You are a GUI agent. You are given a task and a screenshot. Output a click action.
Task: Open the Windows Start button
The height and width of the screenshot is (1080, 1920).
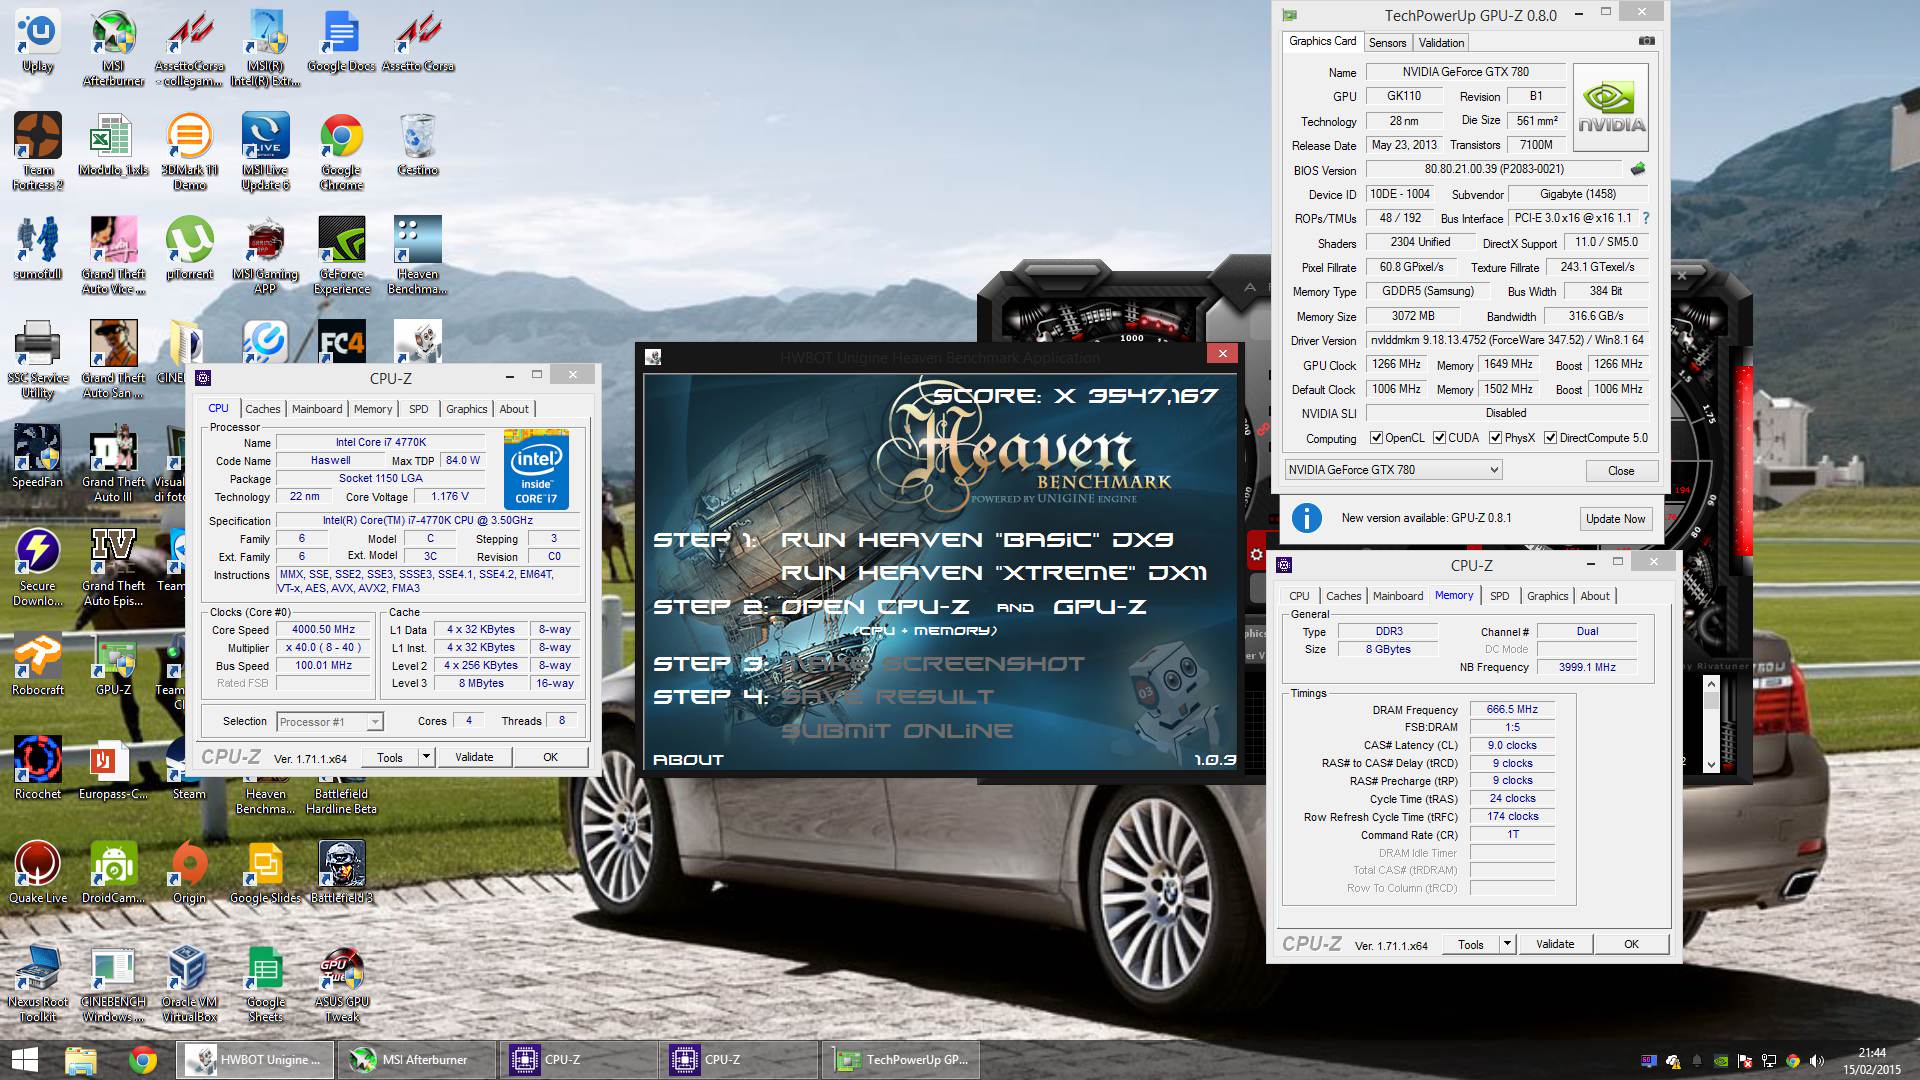point(24,1059)
